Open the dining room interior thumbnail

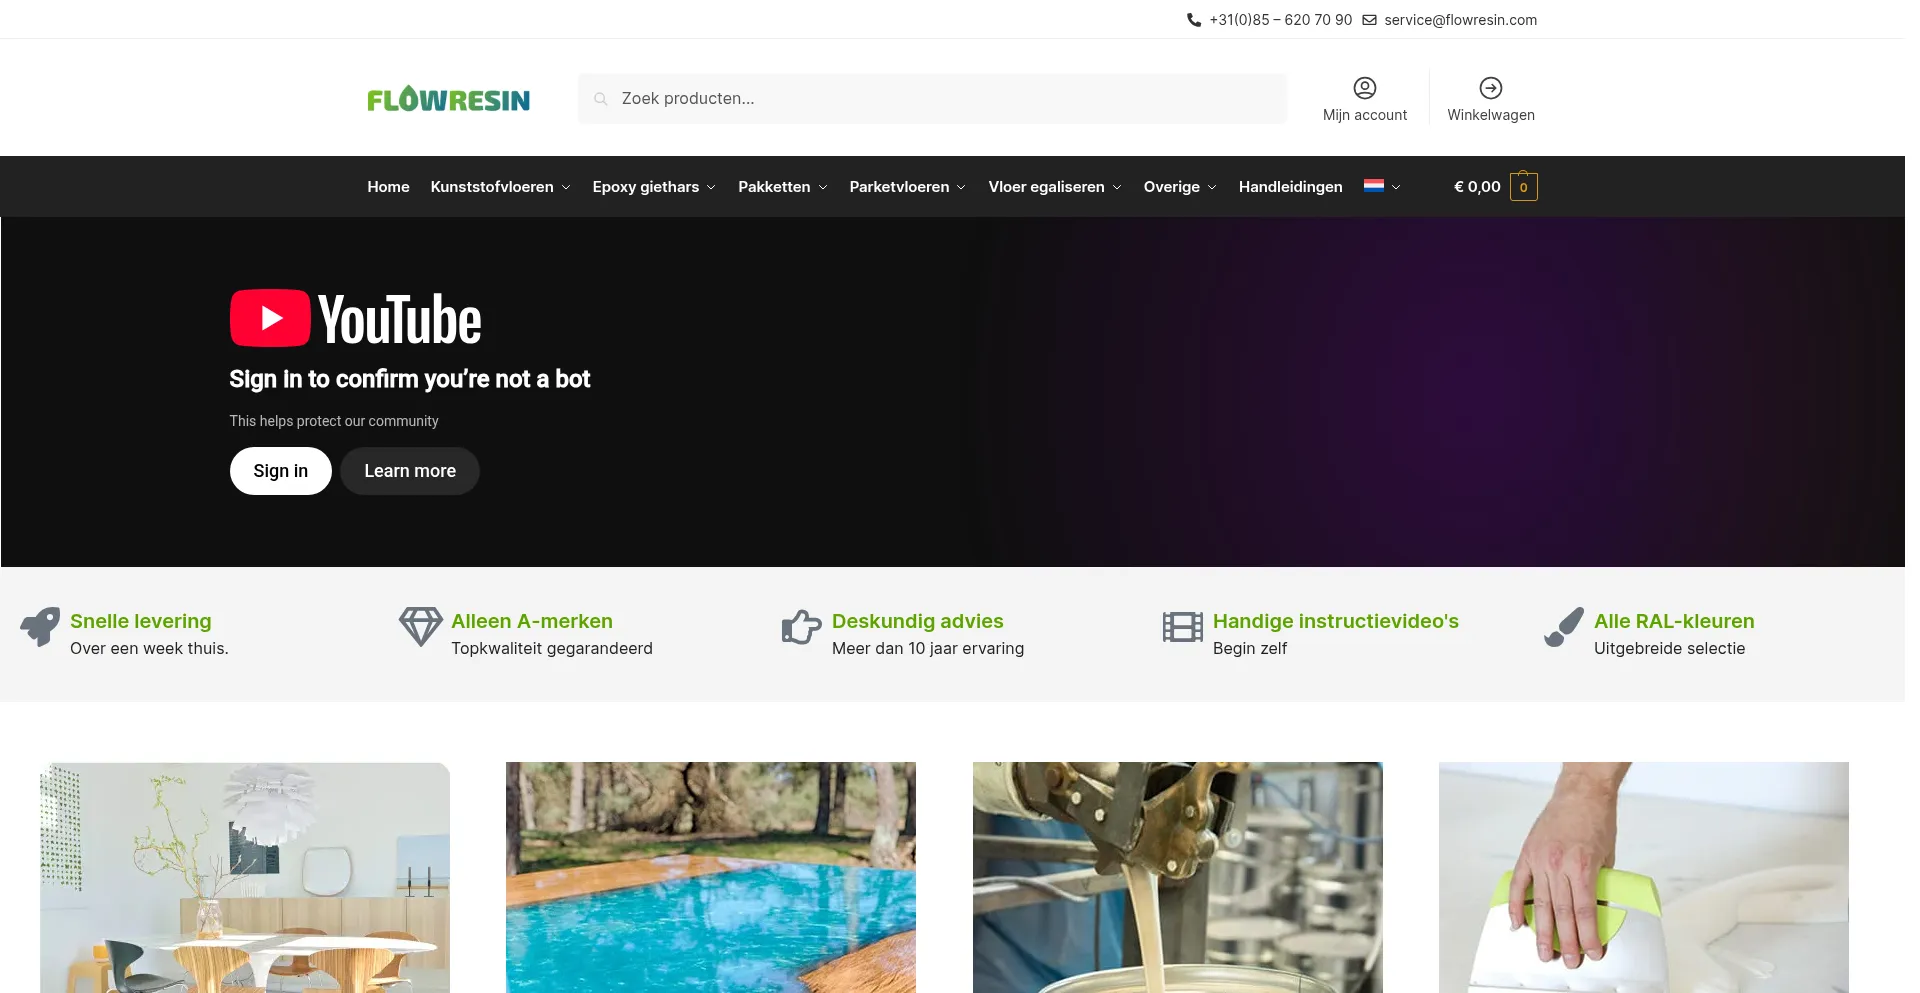(245, 878)
